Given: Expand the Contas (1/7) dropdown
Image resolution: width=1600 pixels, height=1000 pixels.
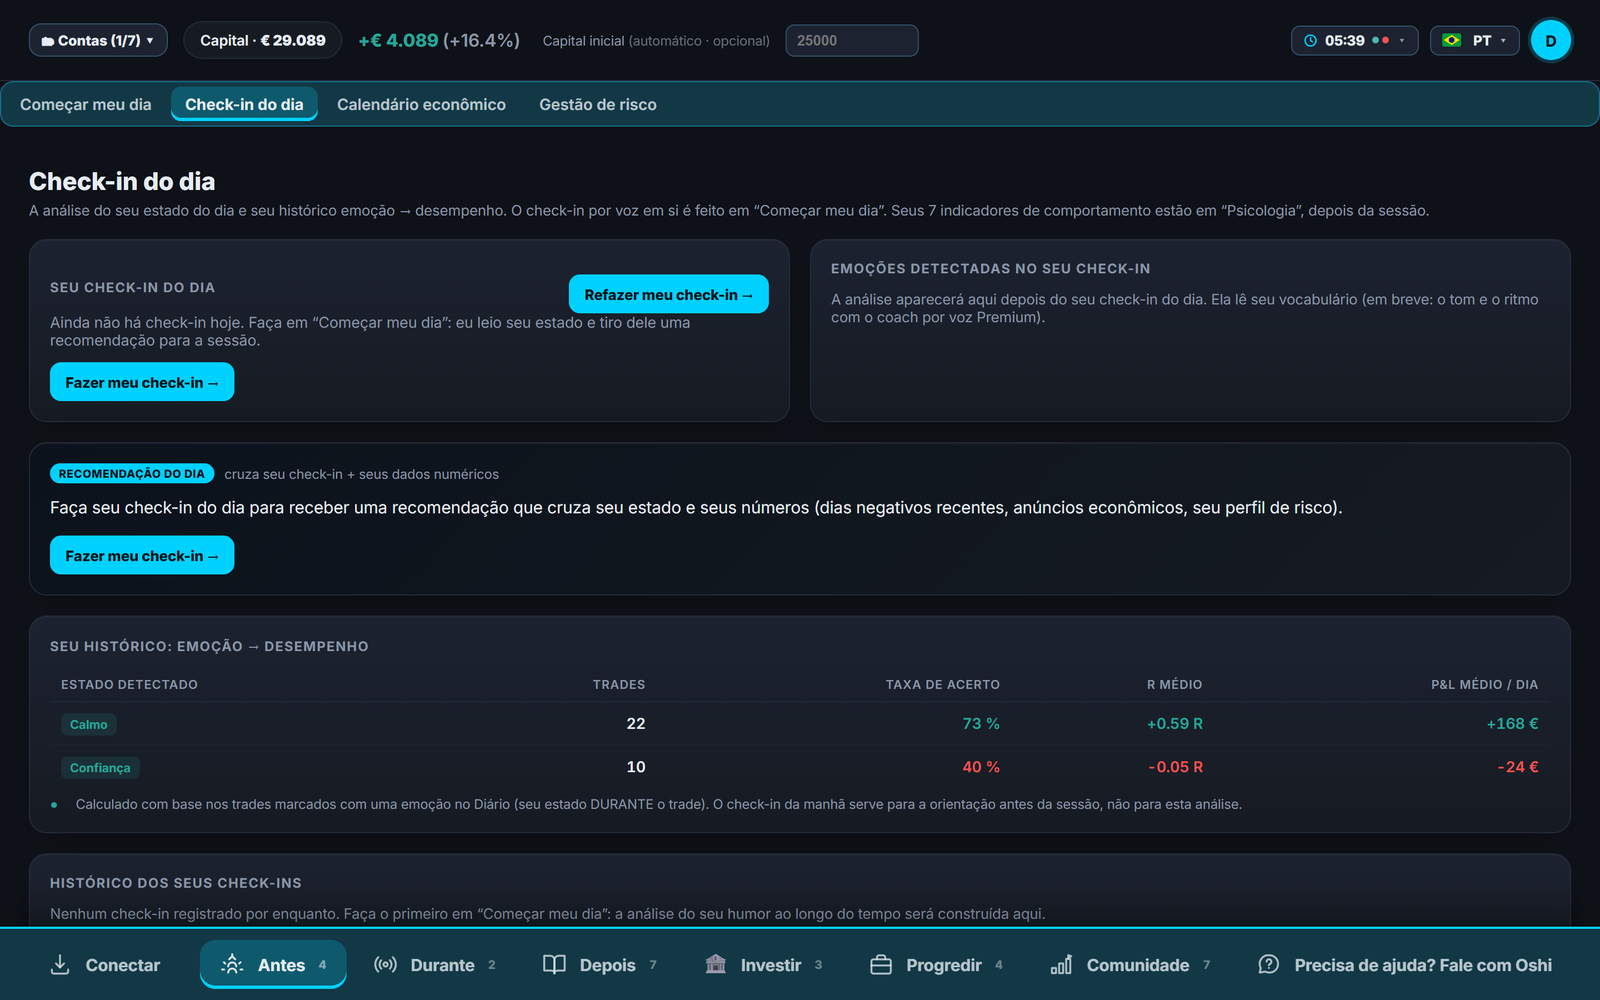Looking at the screenshot, I should (98, 40).
